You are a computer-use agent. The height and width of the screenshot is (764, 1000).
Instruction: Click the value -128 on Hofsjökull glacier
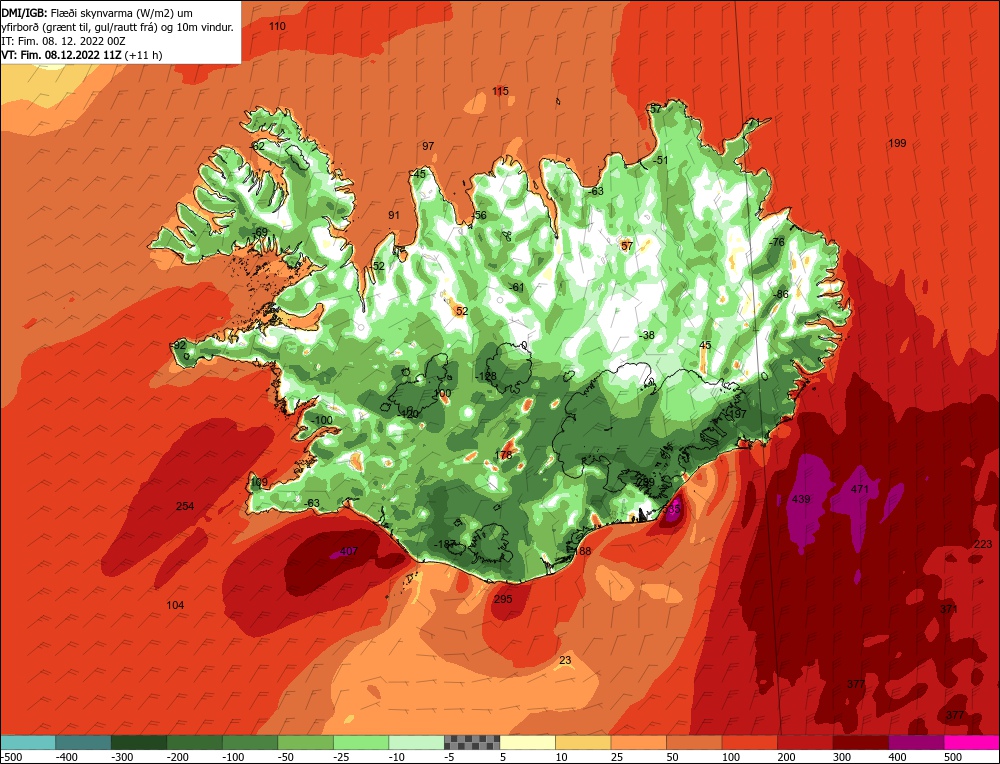coord(486,376)
